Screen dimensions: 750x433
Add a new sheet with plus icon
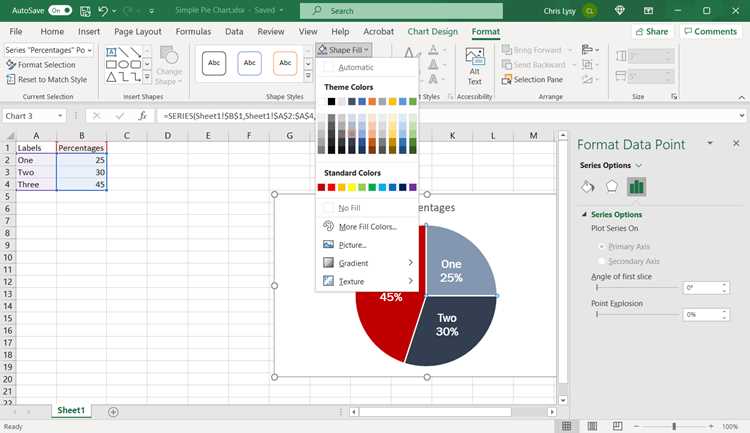click(x=113, y=411)
